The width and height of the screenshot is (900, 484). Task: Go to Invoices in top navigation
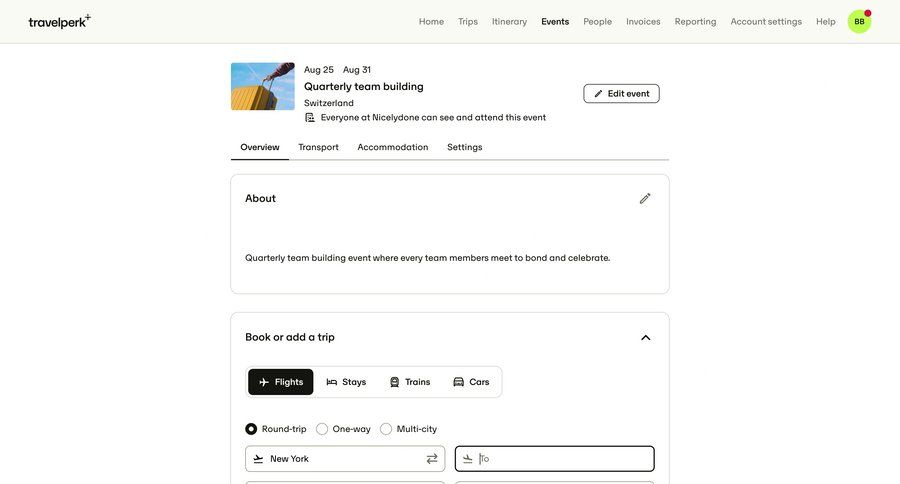coord(643,21)
